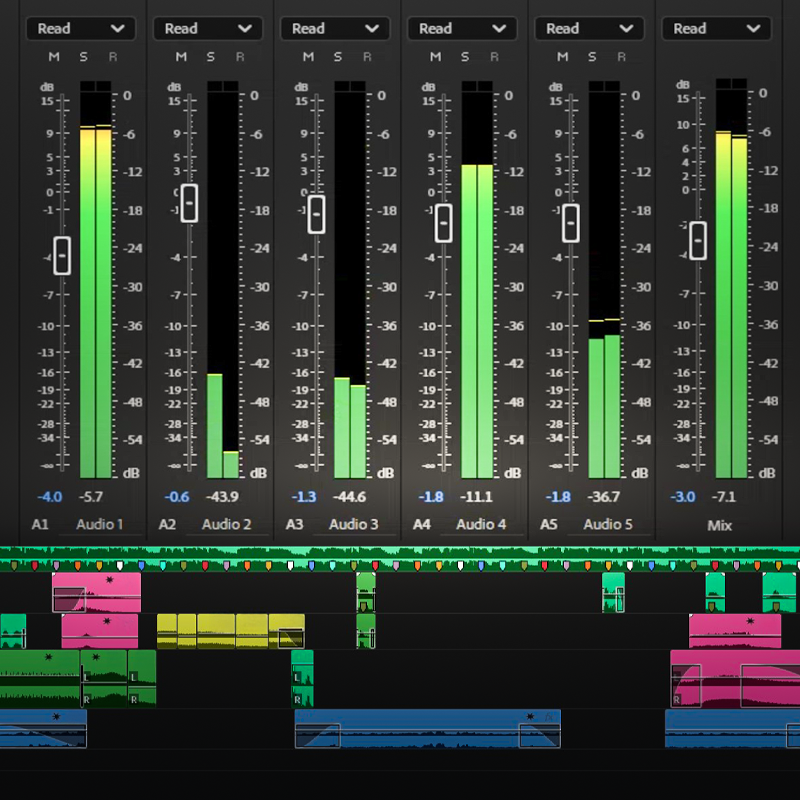Solo the Audio 2 track

click(x=209, y=57)
